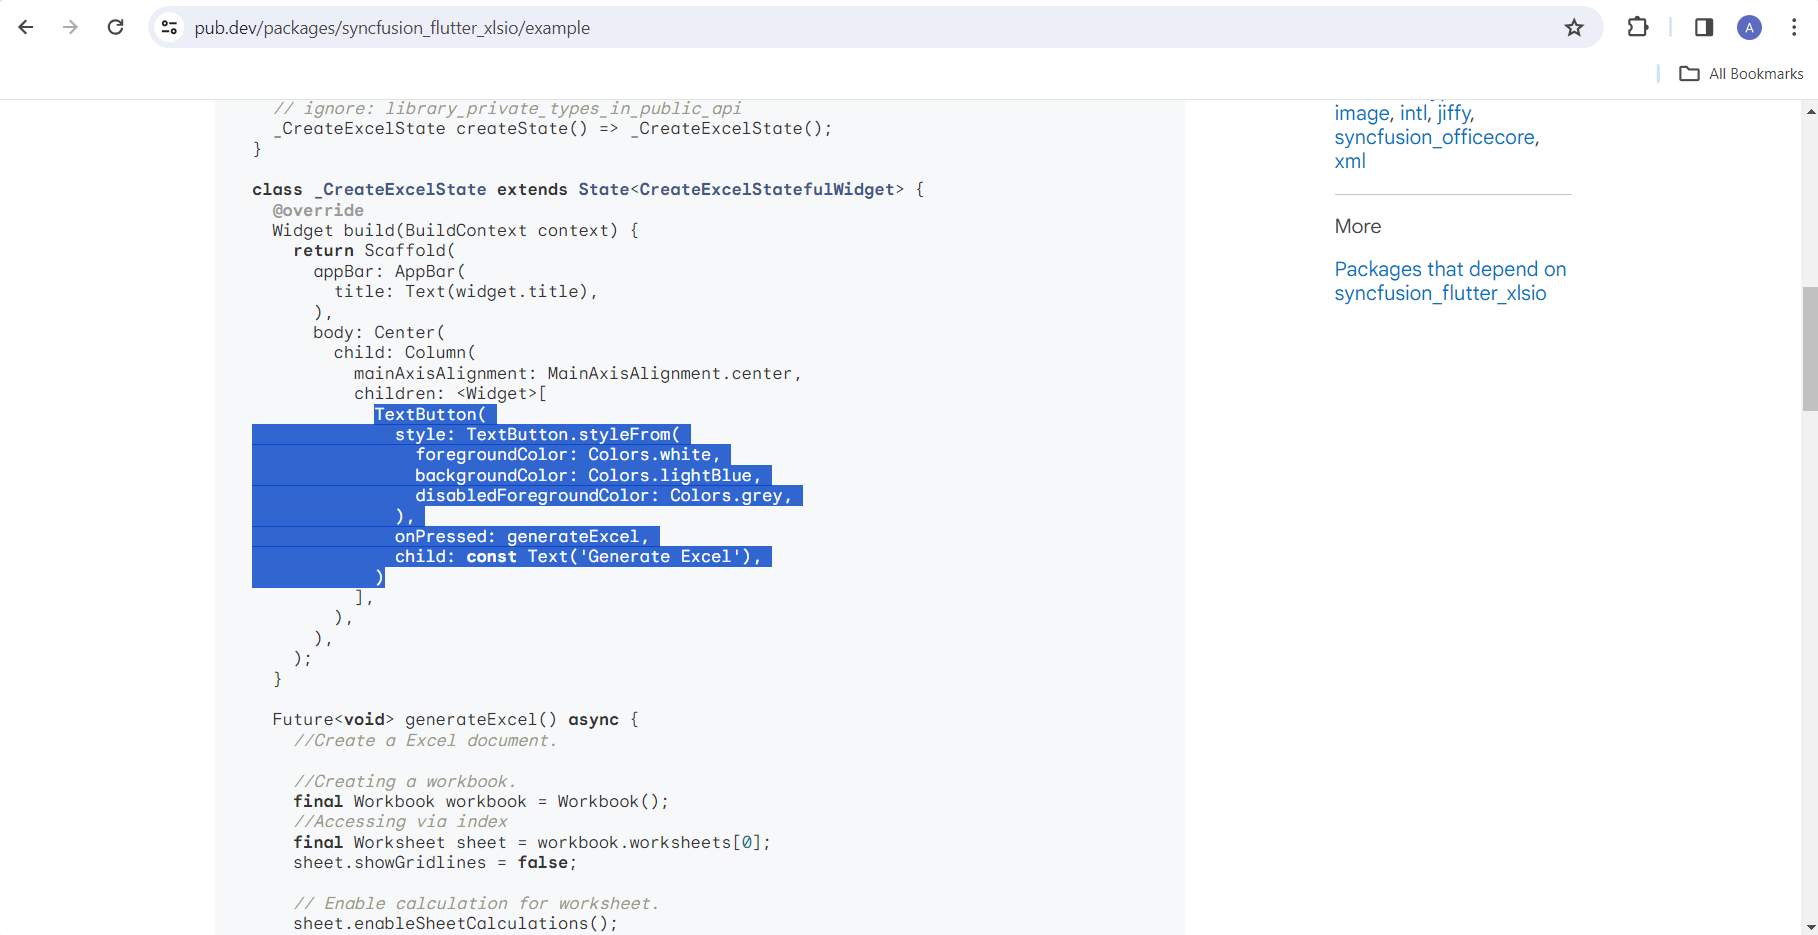Click 'children: <Widget>[' code line
The height and width of the screenshot is (935, 1818).
click(450, 394)
